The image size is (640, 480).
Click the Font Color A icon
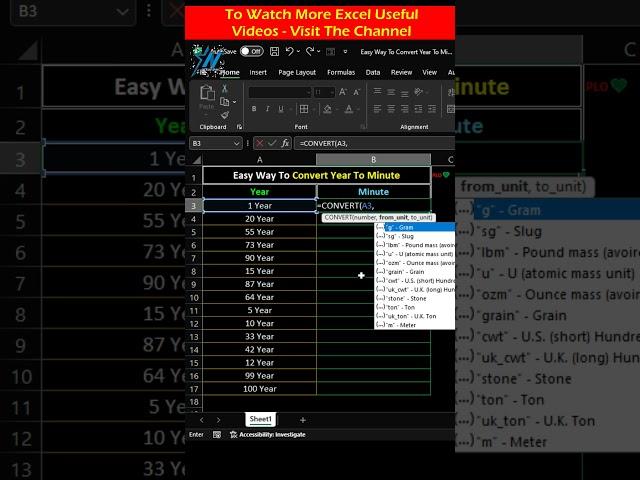pos(349,109)
